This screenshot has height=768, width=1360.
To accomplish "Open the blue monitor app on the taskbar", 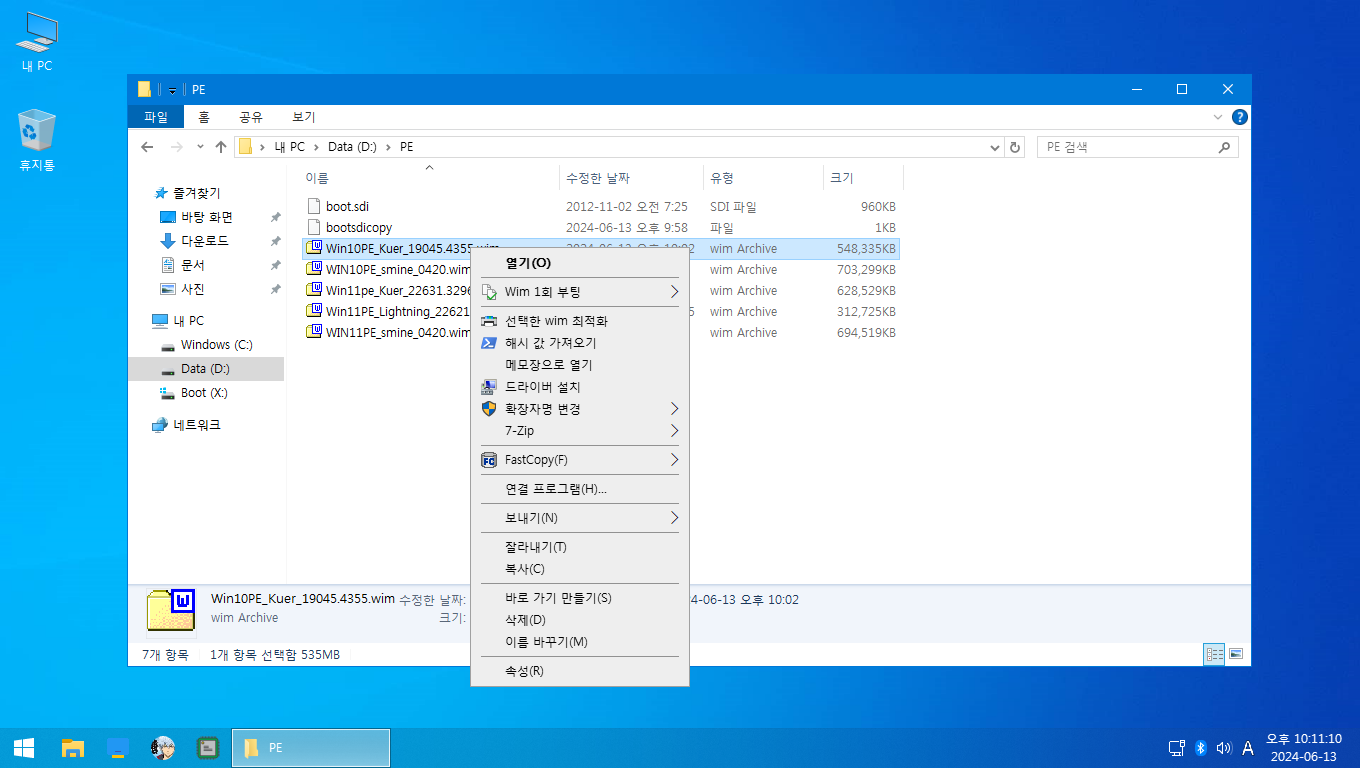I will point(118,747).
